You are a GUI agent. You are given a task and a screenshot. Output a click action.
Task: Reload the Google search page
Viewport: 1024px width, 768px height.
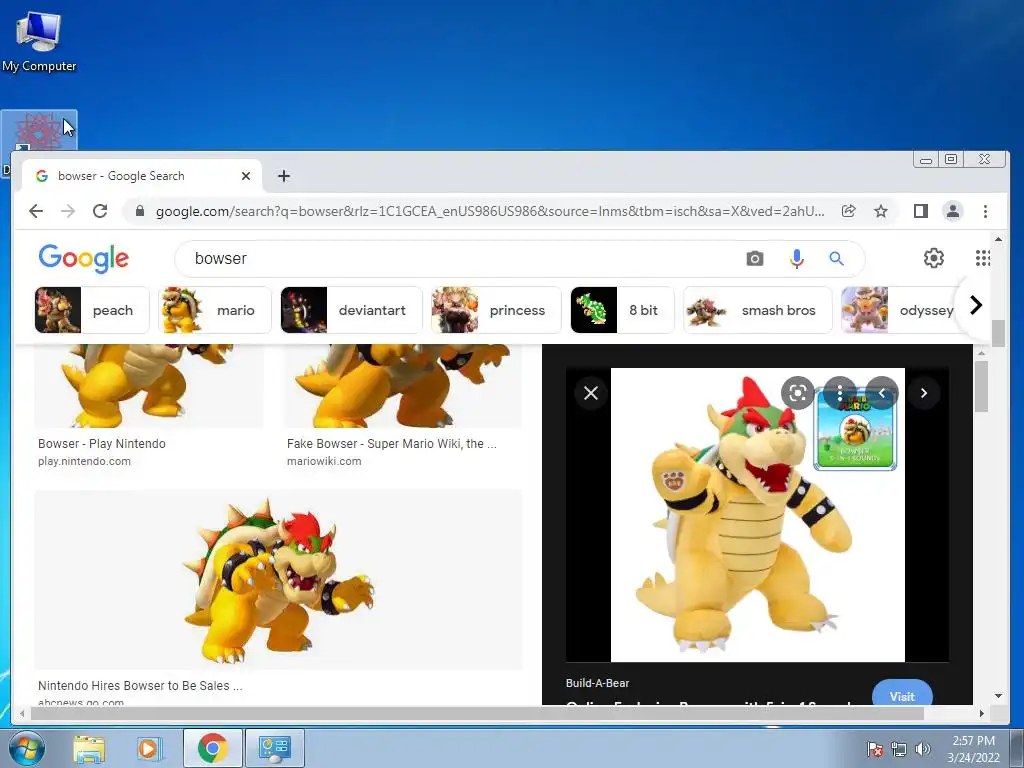[x=100, y=211]
